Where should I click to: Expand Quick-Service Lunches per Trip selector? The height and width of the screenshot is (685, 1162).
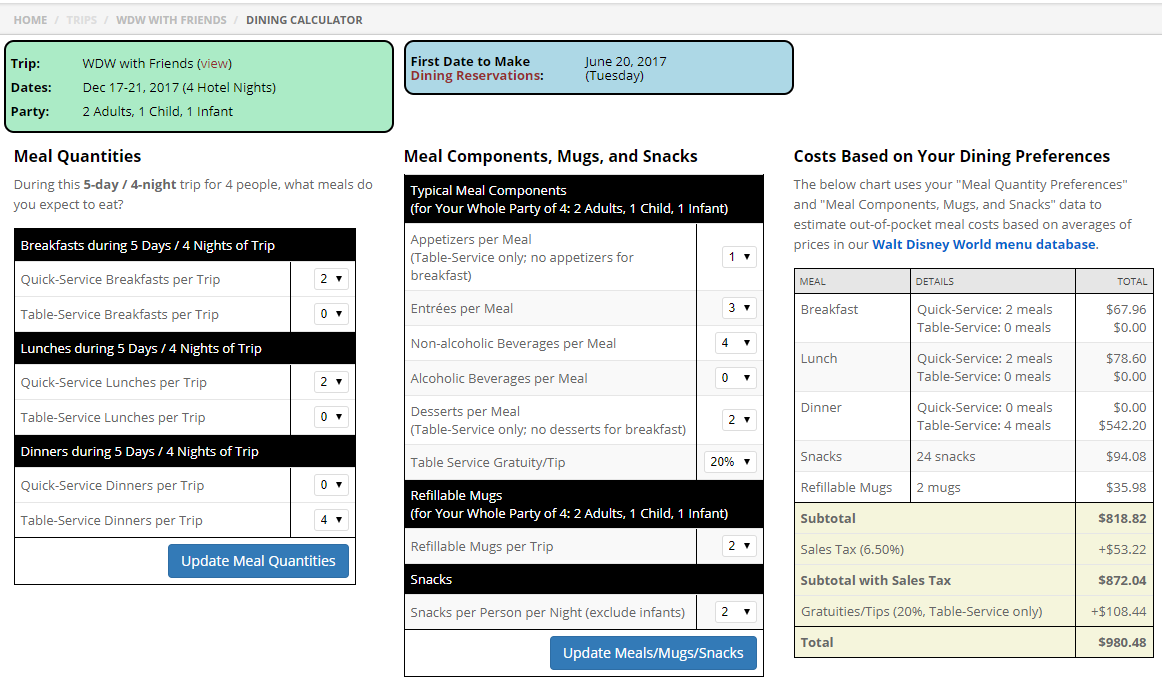(331, 382)
